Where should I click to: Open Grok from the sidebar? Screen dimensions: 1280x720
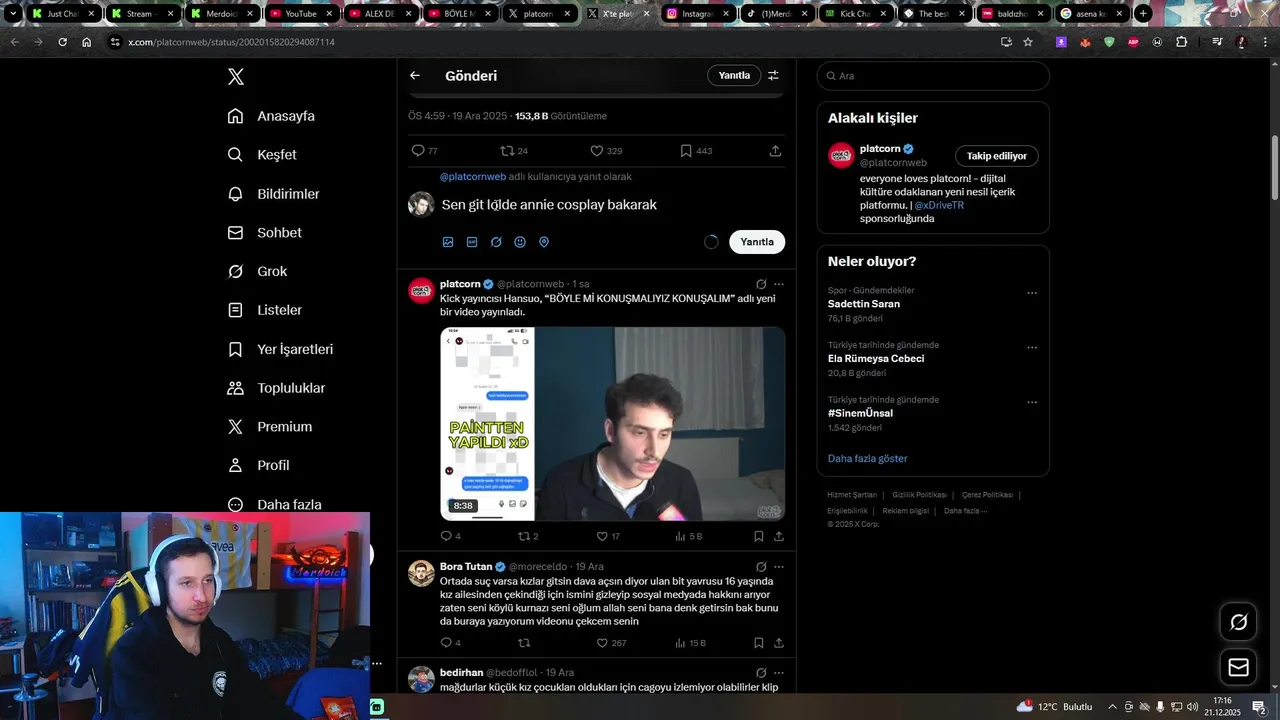tap(257, 271)
